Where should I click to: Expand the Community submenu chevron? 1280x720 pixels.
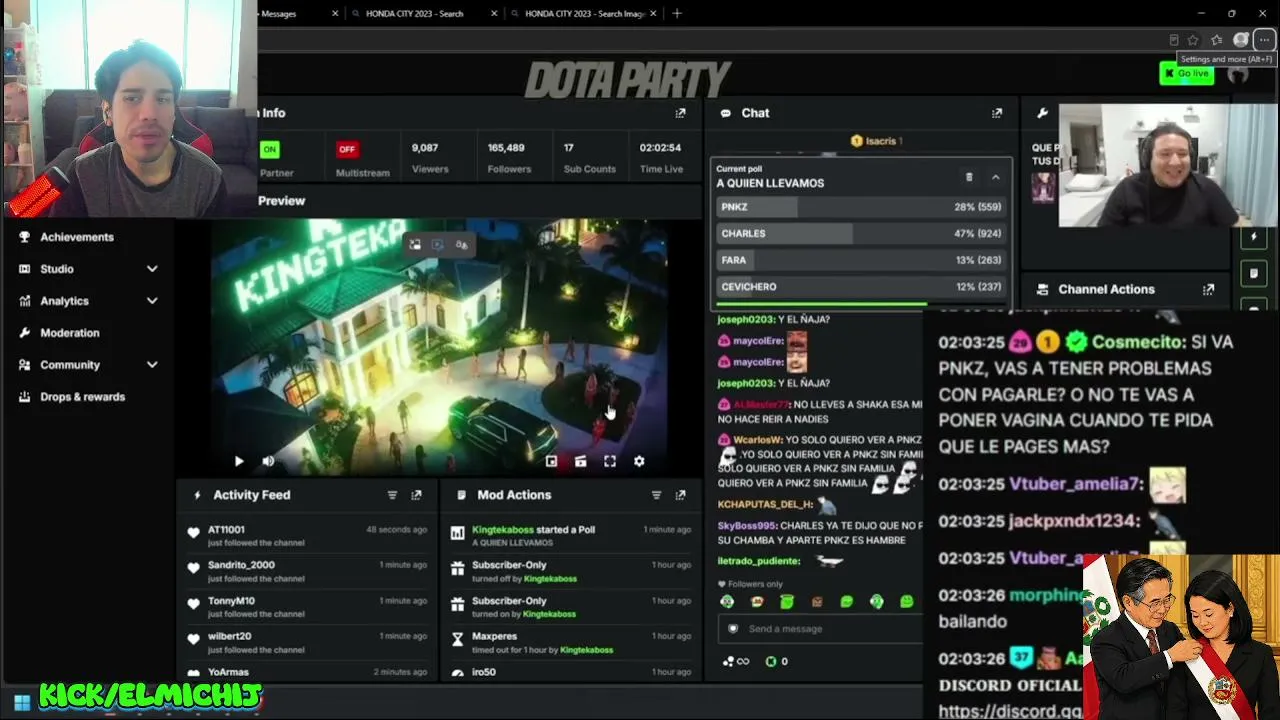click(x=152, y=365)
